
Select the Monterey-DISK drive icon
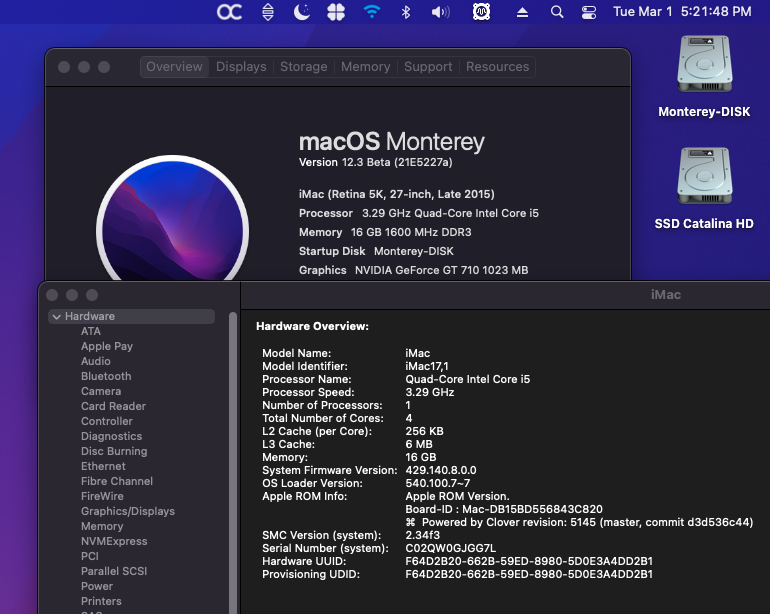[x=705, y=64]
